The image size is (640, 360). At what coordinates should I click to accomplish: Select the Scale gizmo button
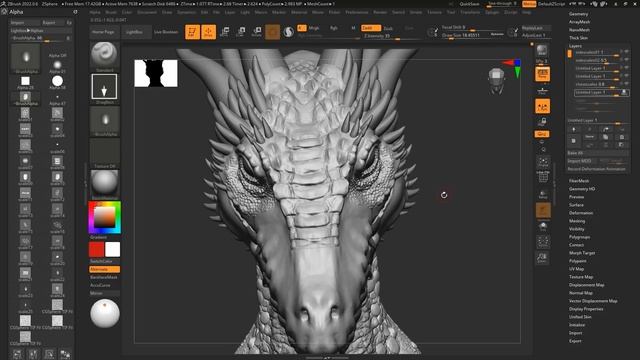pos(241,32)
